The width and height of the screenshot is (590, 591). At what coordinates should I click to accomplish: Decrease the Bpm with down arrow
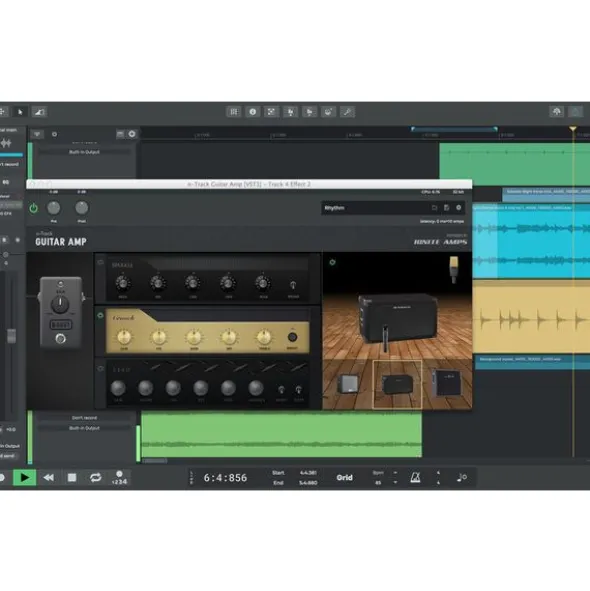(395, 482)
